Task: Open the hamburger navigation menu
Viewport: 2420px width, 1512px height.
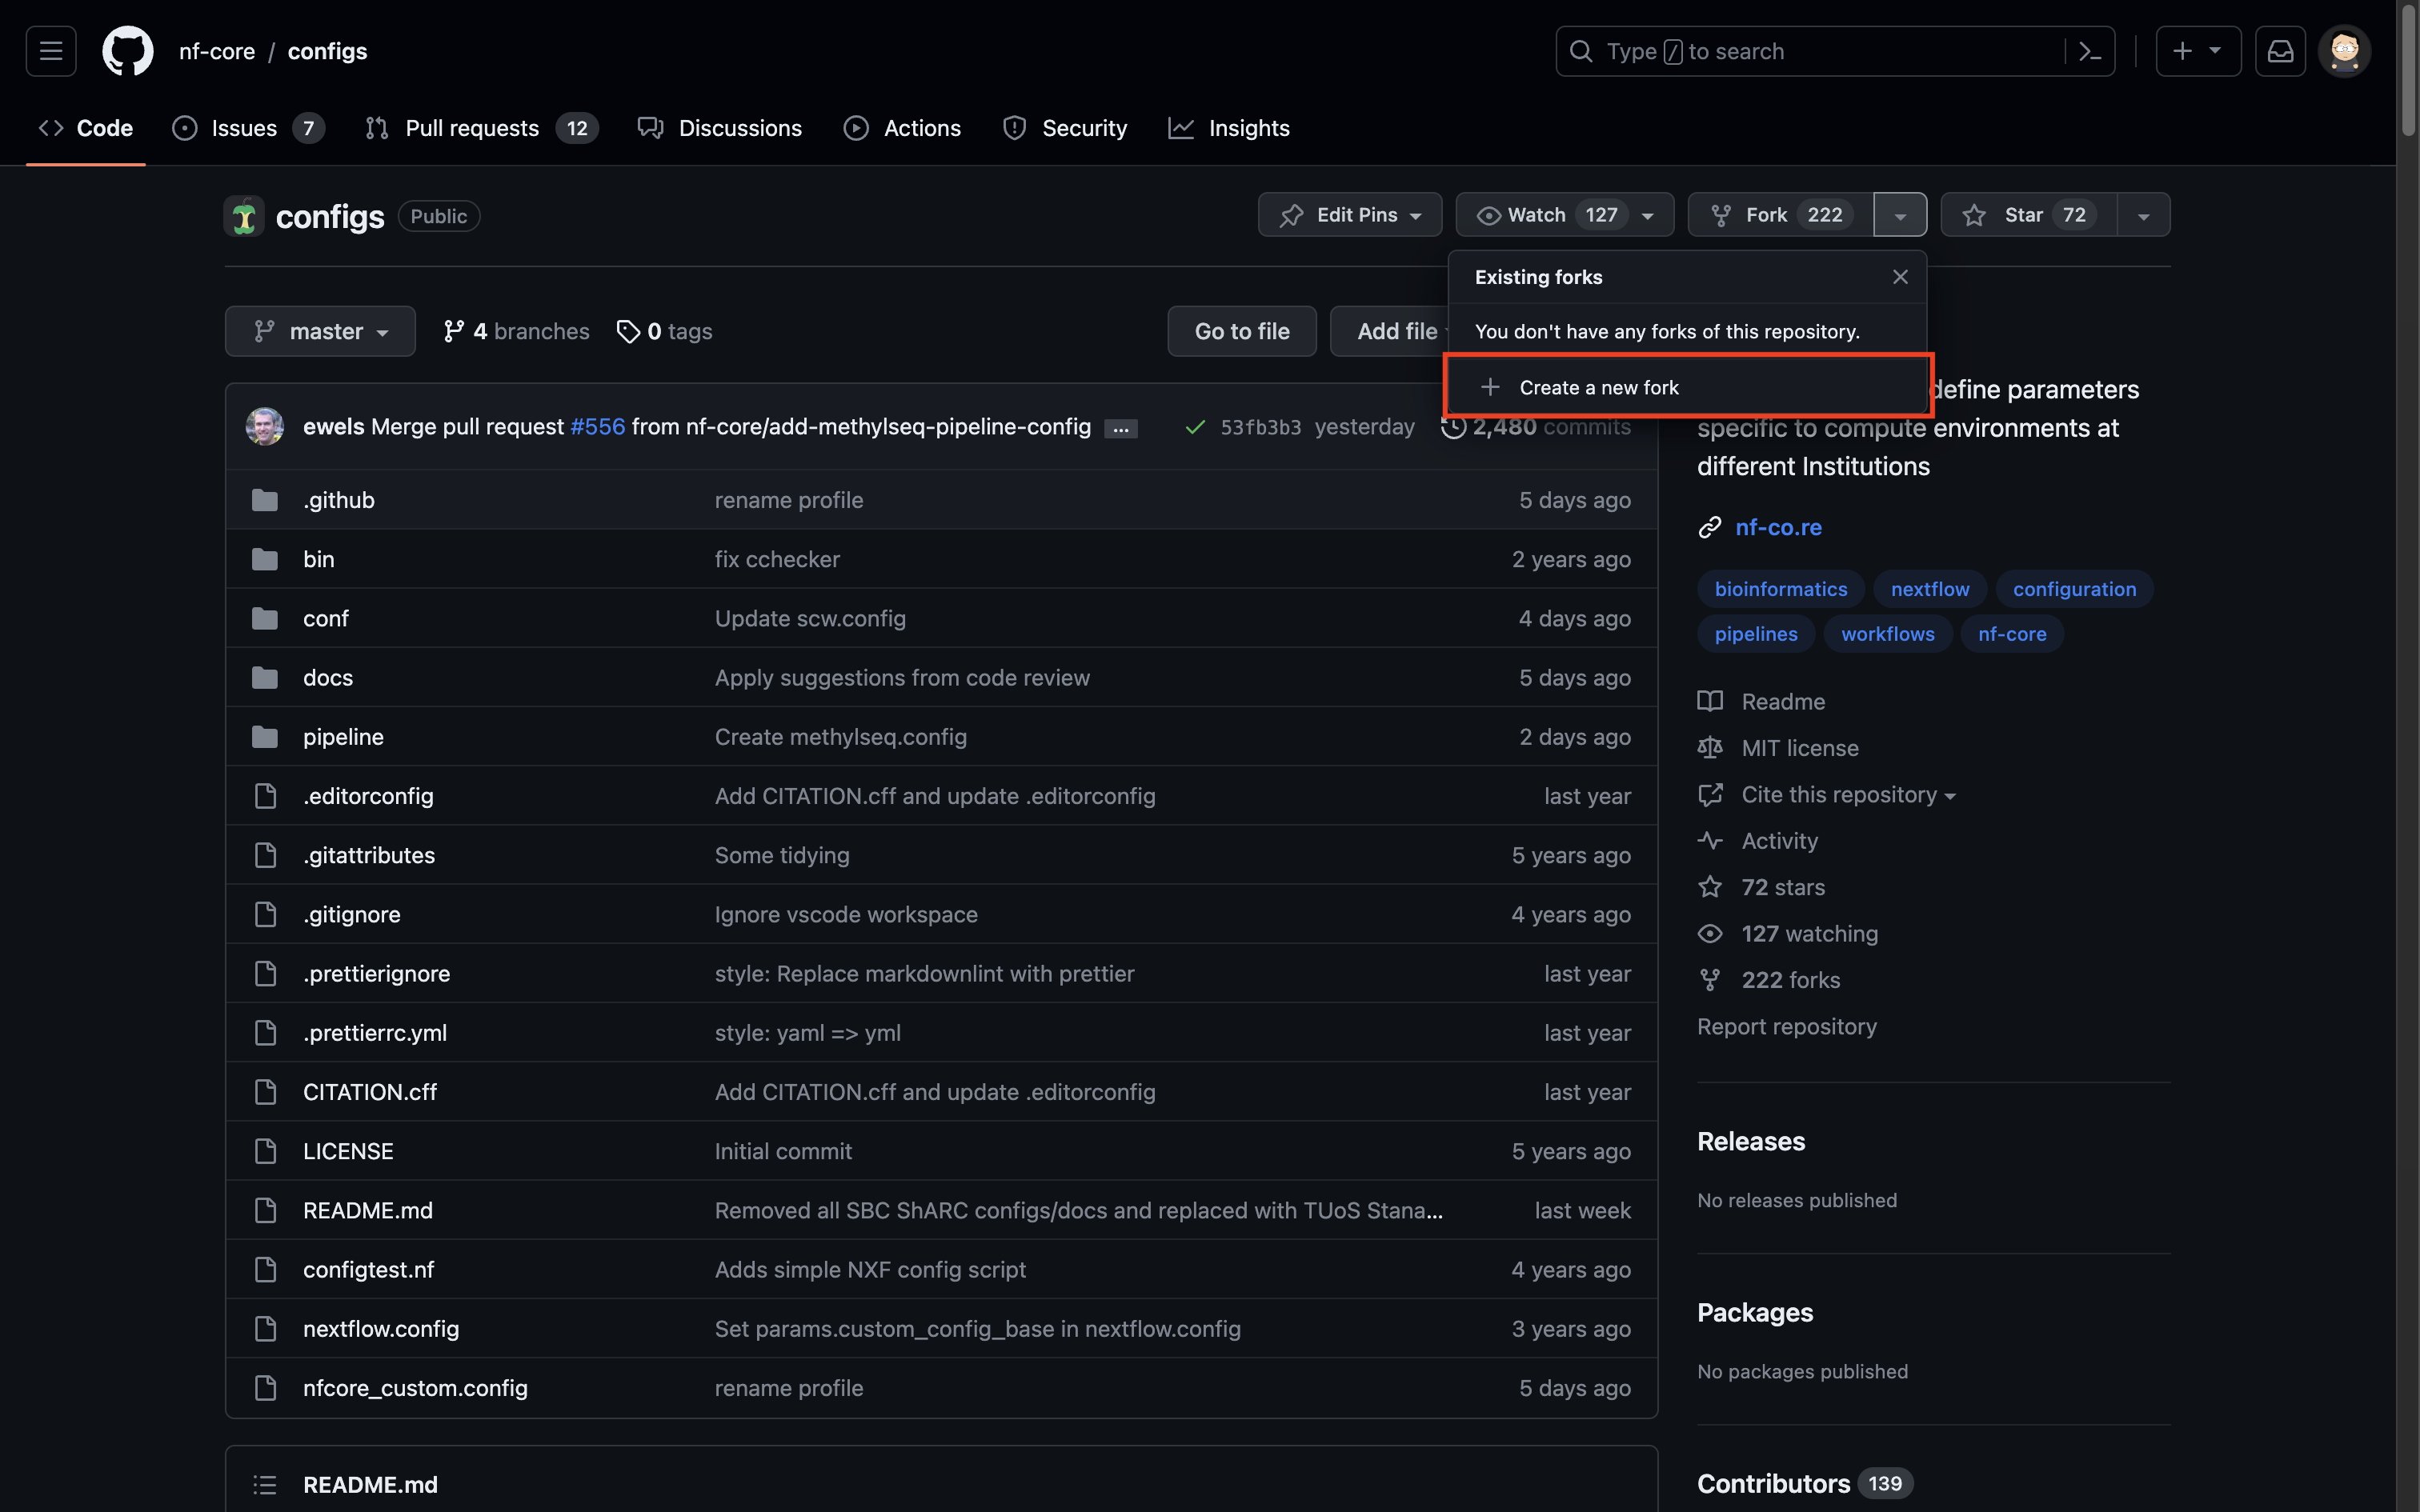Action: 51,51
